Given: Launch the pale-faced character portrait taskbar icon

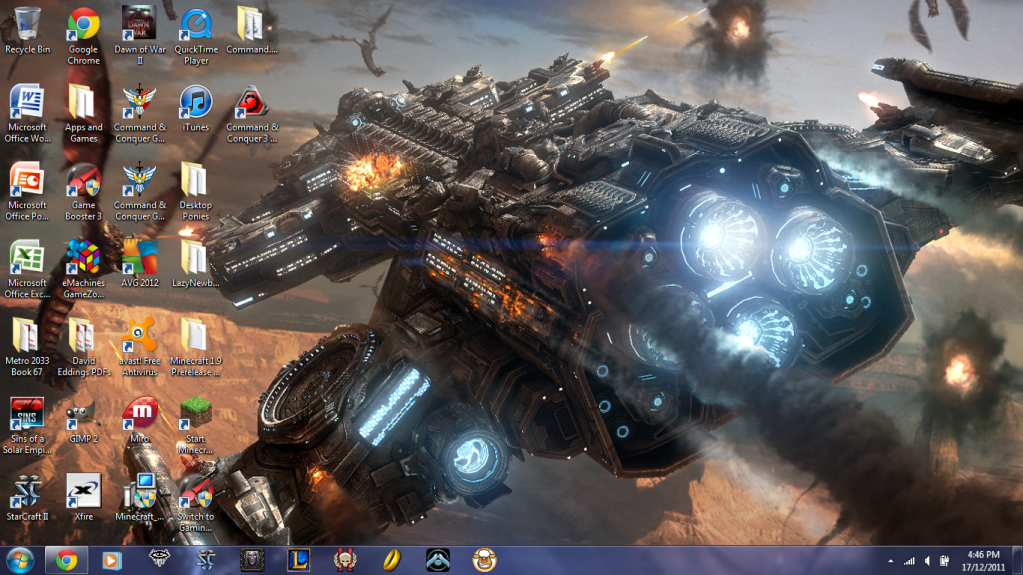Looking at the screenshot, I should [252, 560].
